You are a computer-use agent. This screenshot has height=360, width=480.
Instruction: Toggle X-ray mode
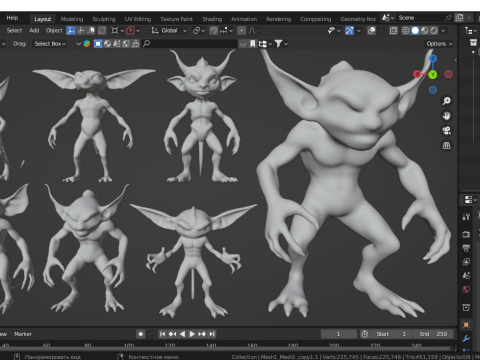tap(393, 31)
